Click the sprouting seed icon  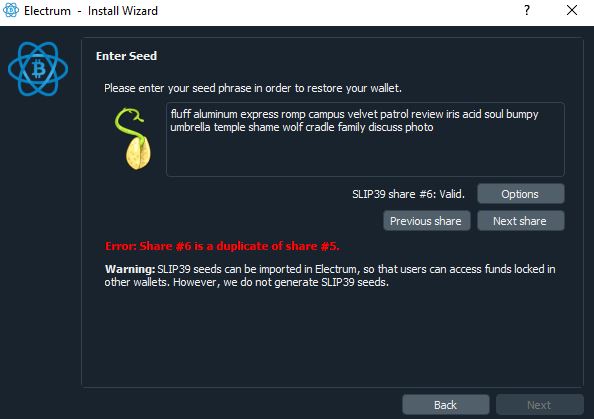[x=133, y=139]
